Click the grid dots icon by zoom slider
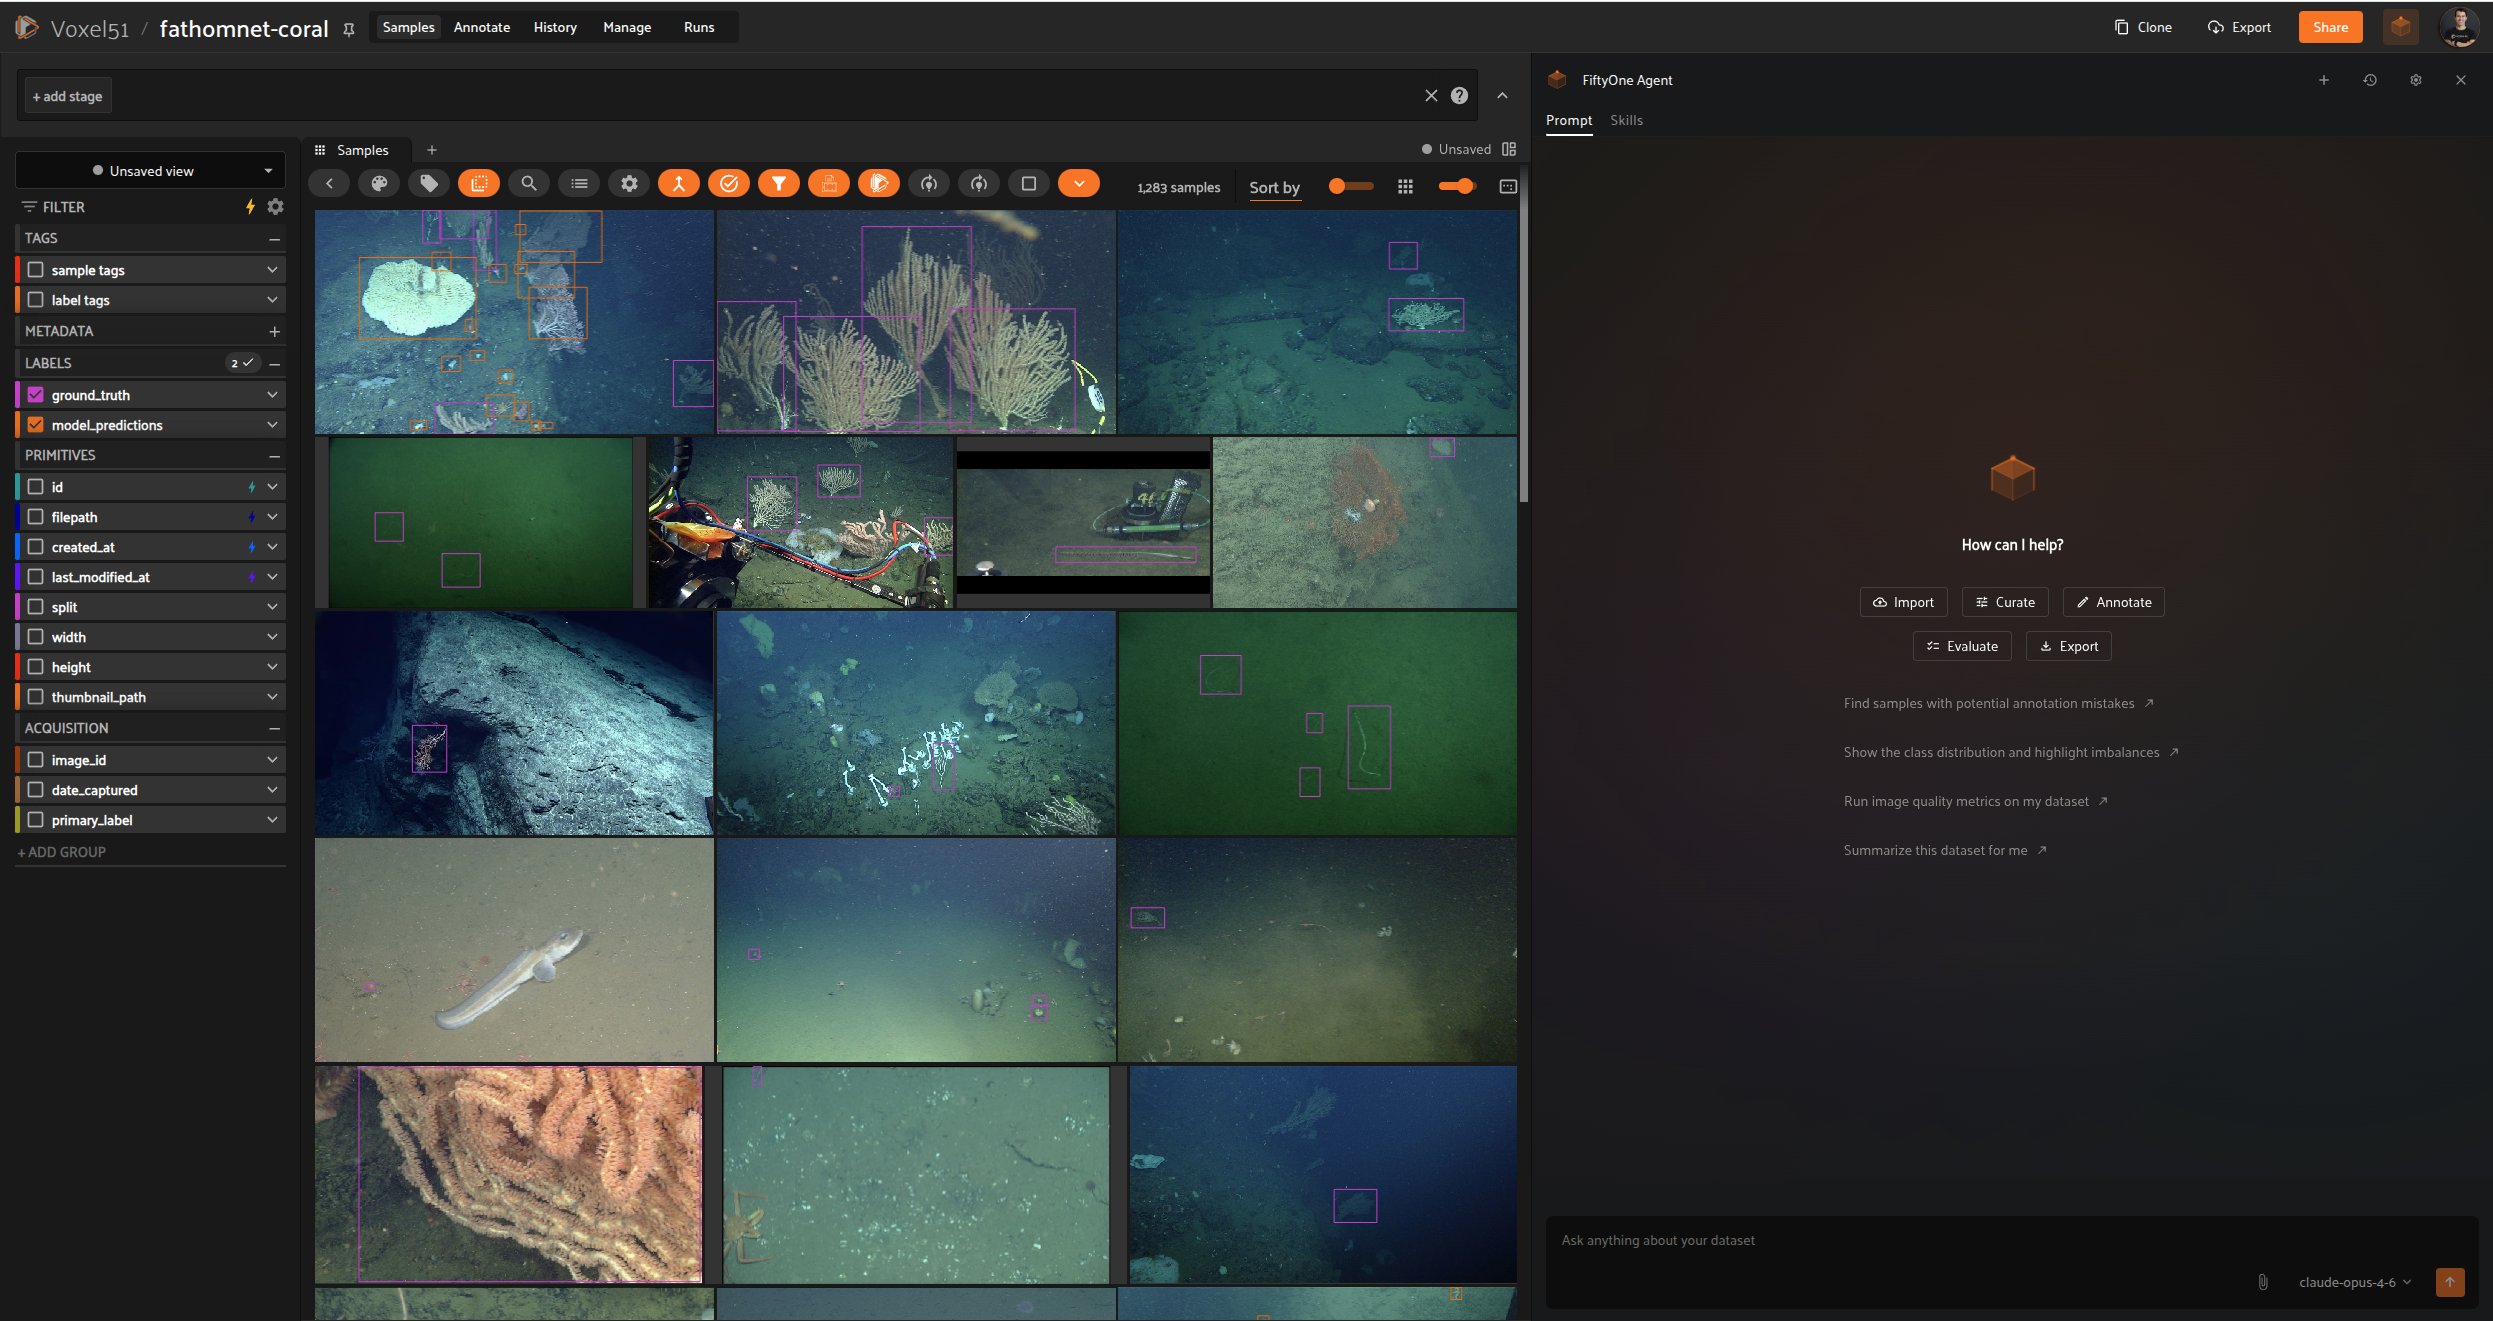This screenshot has width=2493, height=1321. pos(1405,187)
